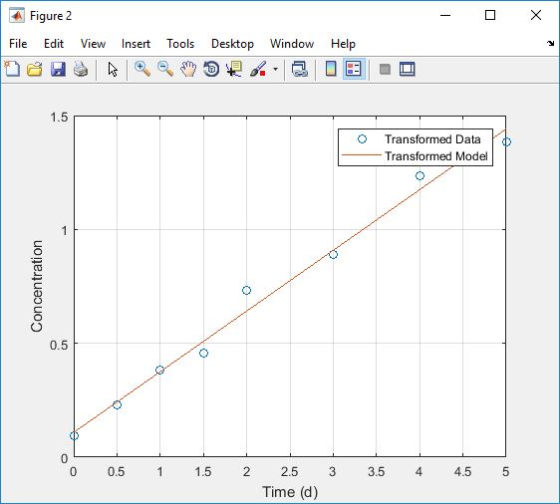Activate the Rotate 3D tool

tap(211, 69)
